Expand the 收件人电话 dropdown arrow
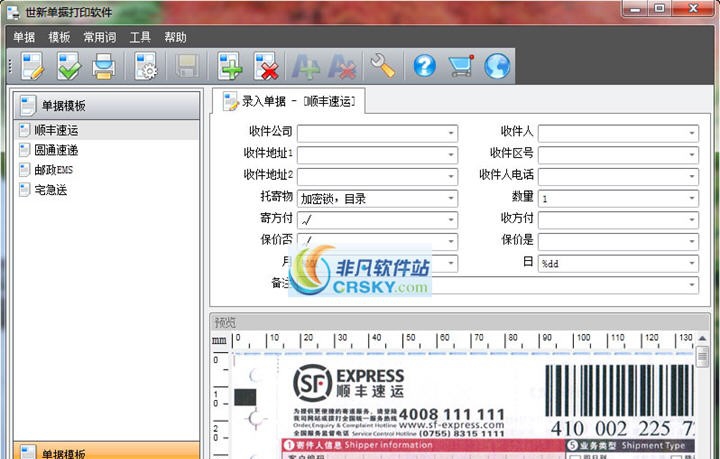720x459 pixels. click(692, 176)
